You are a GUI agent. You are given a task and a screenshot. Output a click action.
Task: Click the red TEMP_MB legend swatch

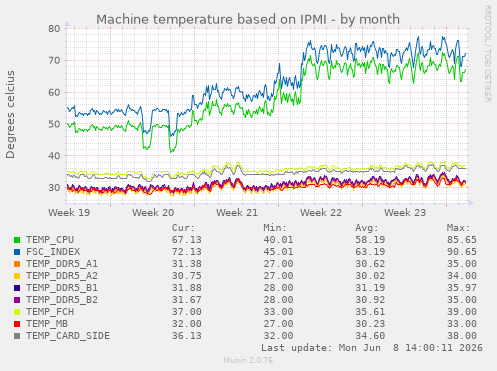tap(17, 324)
